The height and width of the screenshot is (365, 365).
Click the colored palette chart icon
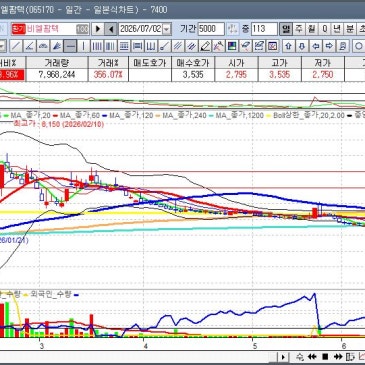coord(232,46)
